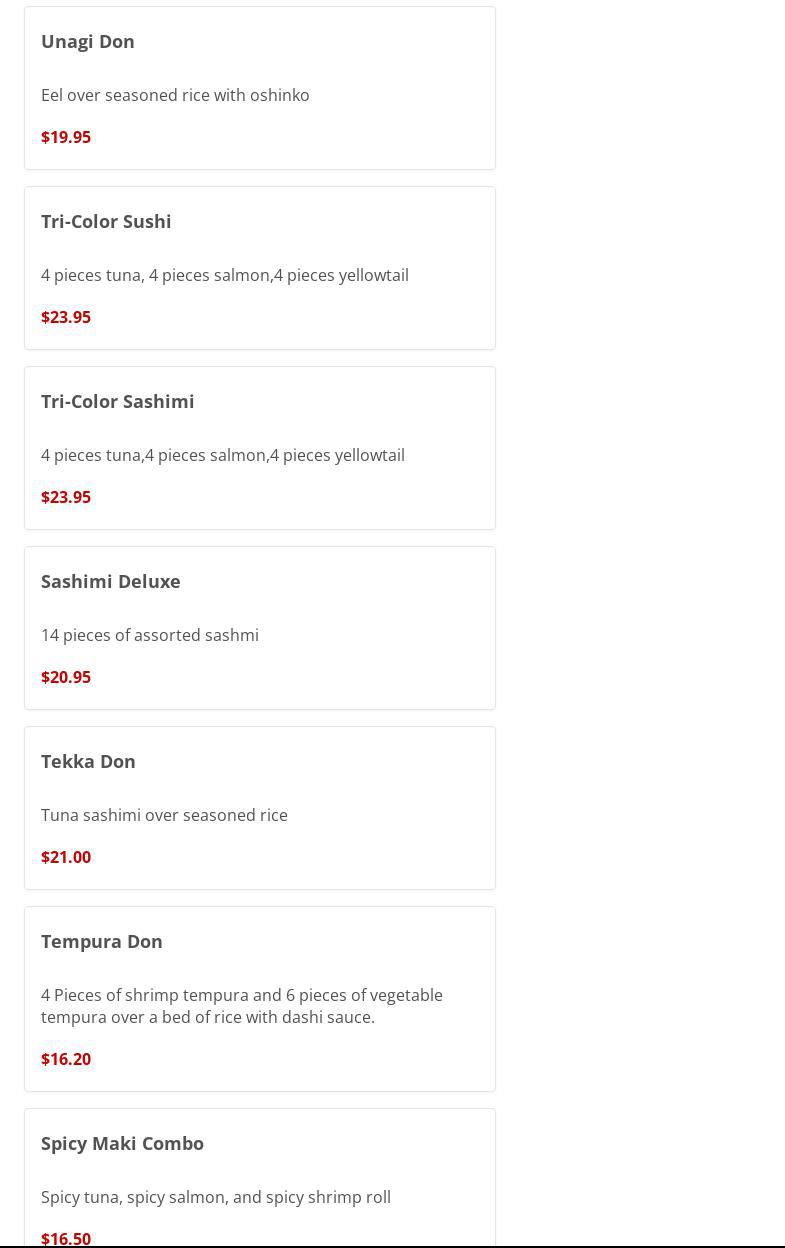
Task: Click the "14 pieces of assorted sashmi" text
Action: point(150,635)
